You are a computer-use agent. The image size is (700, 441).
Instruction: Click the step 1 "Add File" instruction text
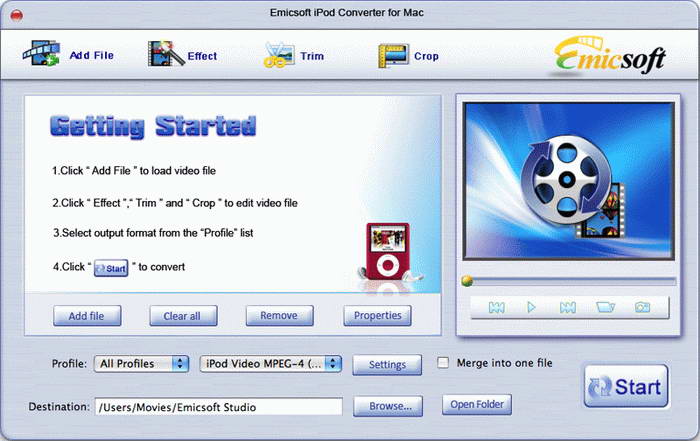click(134, 171)
